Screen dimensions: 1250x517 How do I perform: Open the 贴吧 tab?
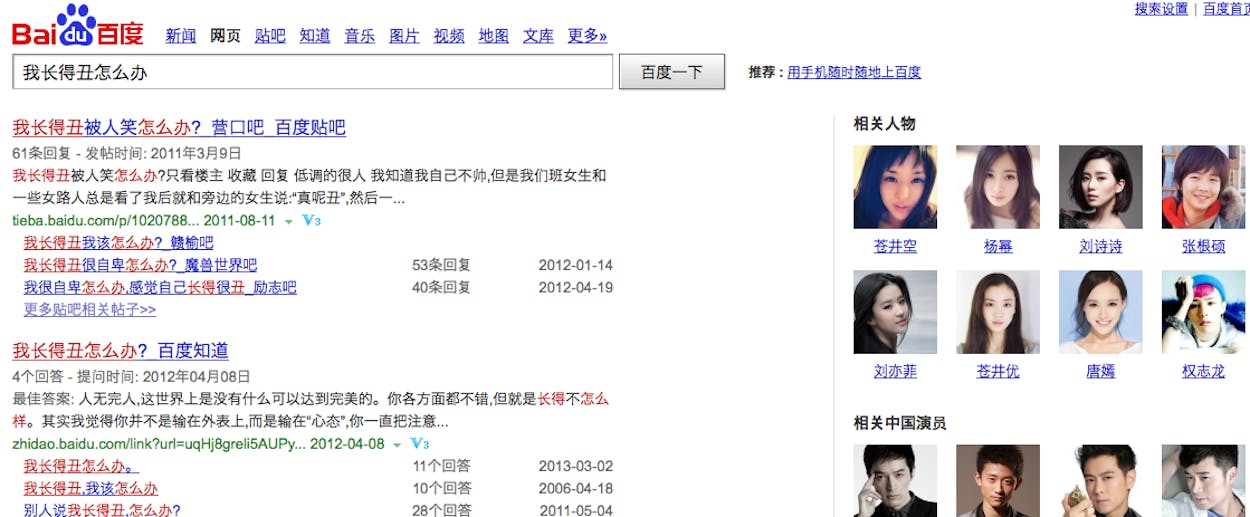pos(270,36)
